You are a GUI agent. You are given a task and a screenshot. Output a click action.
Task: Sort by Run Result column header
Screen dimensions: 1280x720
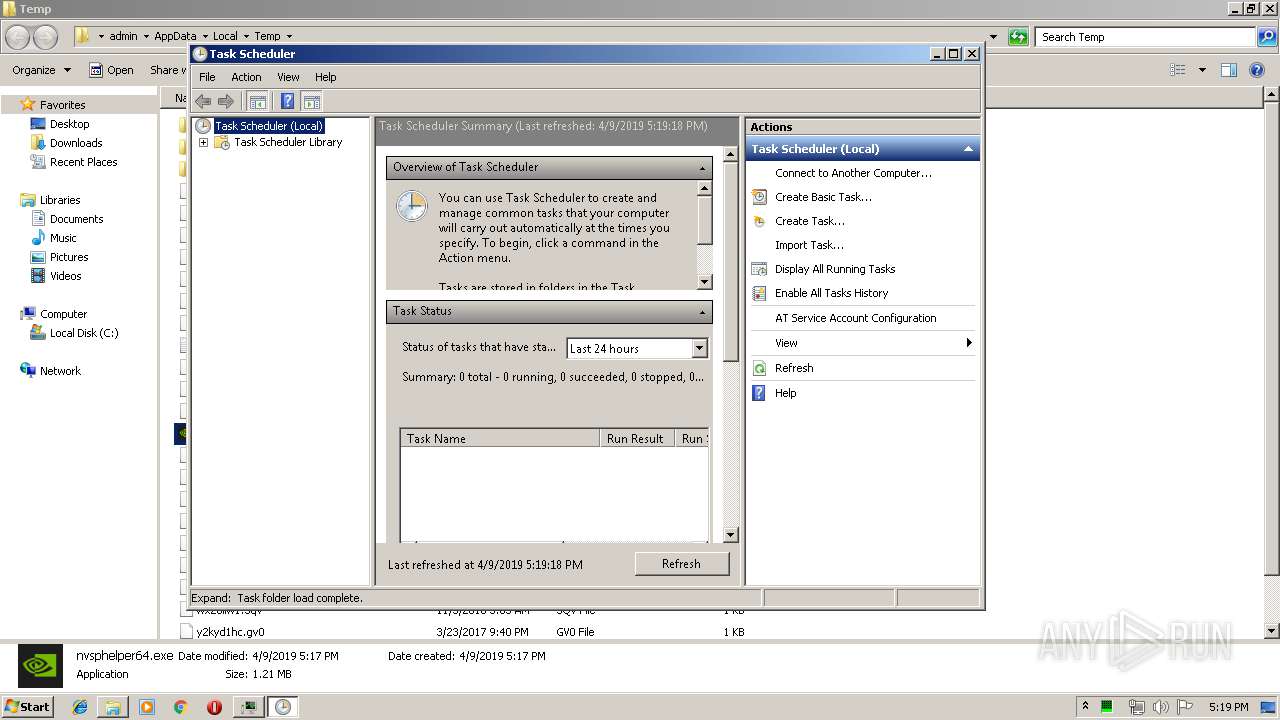pos(637,439)
